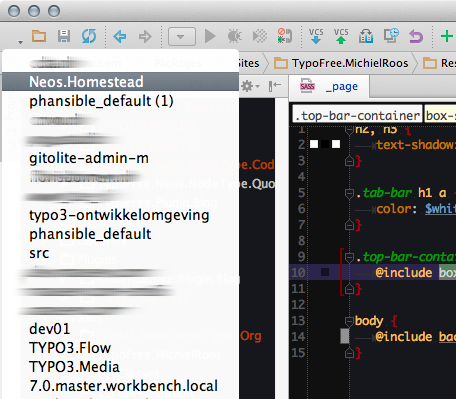Navigate back with blue left arrow
456x399 pixels.
coord(119,36)
